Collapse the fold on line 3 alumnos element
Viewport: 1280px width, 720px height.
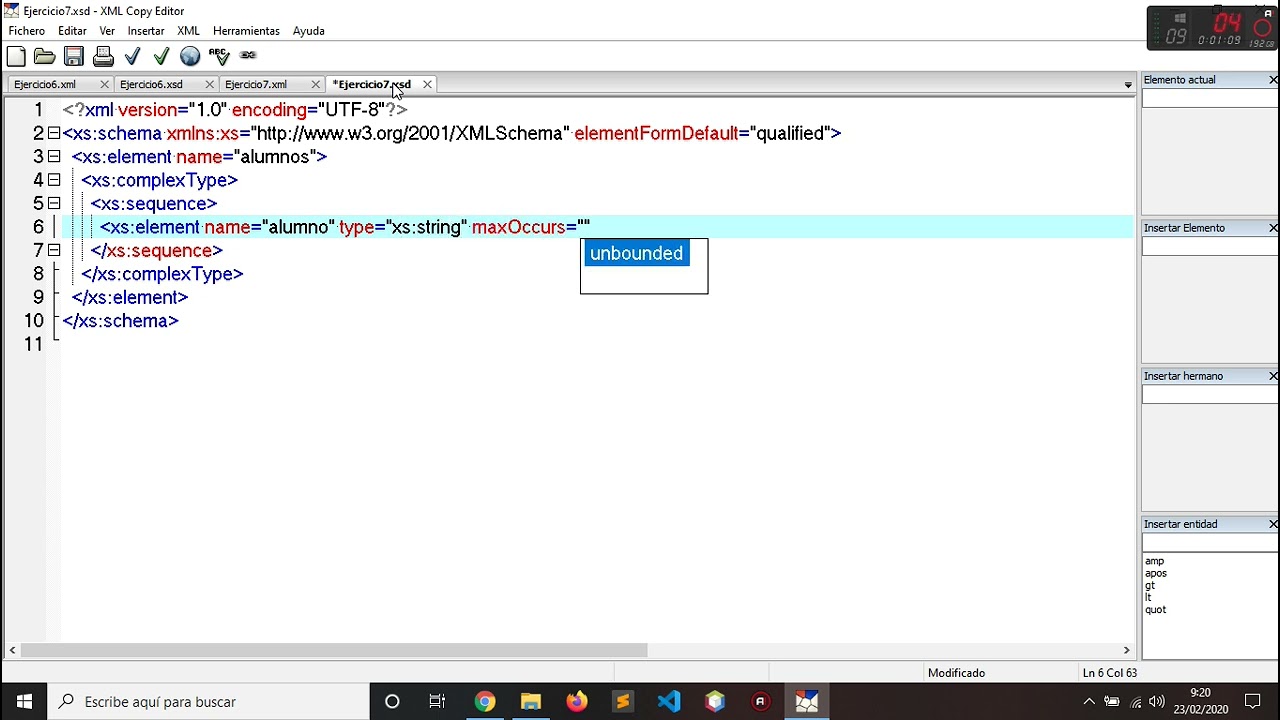(54, 156)
